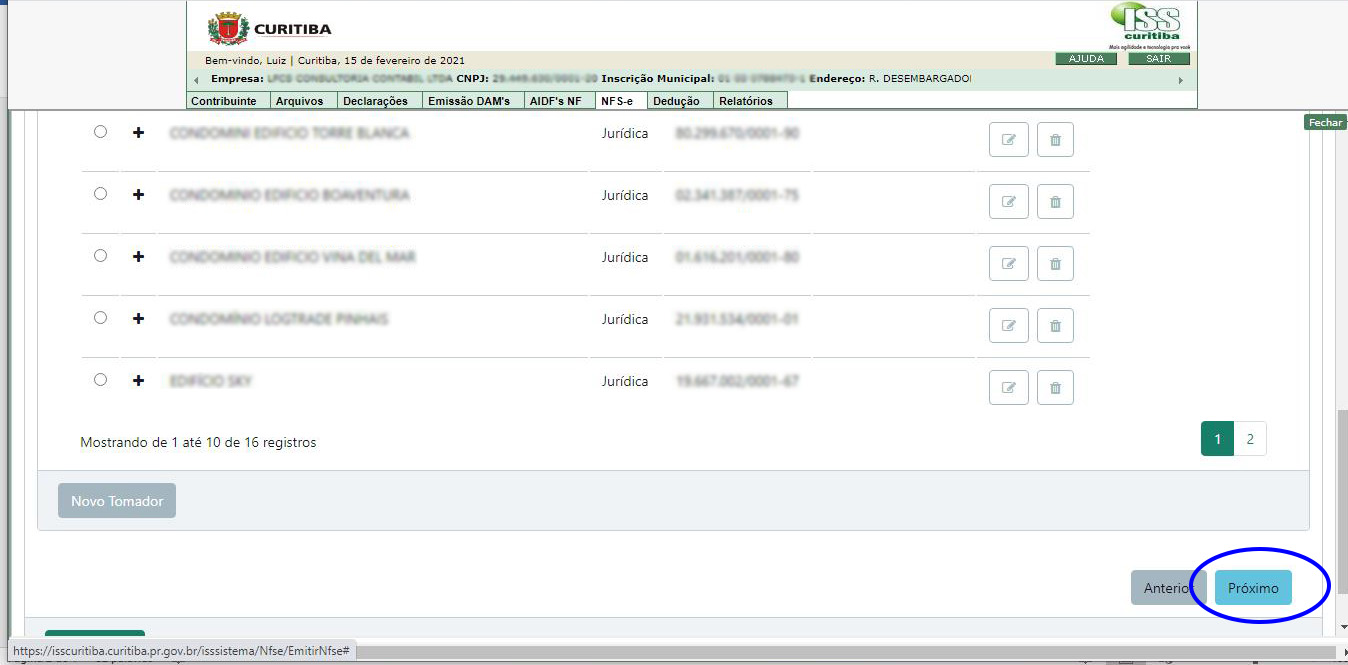The width and height of the screenshot is (1348, 665).
Task: Delete the Condominio Logtrade Pinhais entry
Action: pos(1055,326)
